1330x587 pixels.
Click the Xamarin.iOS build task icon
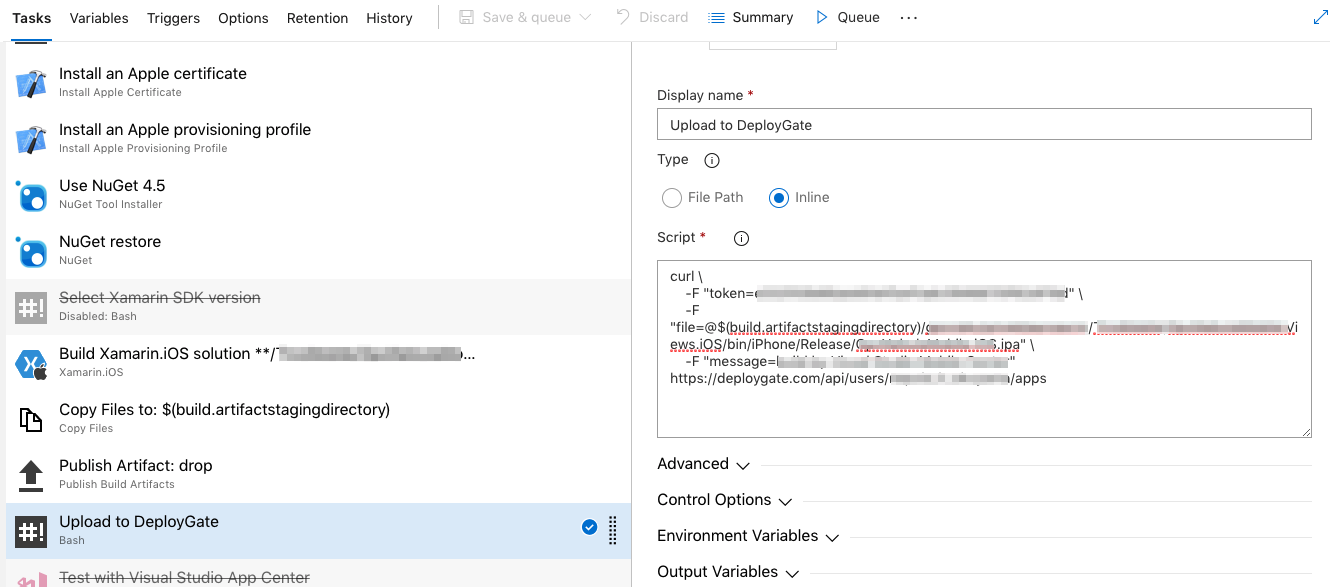31,363
